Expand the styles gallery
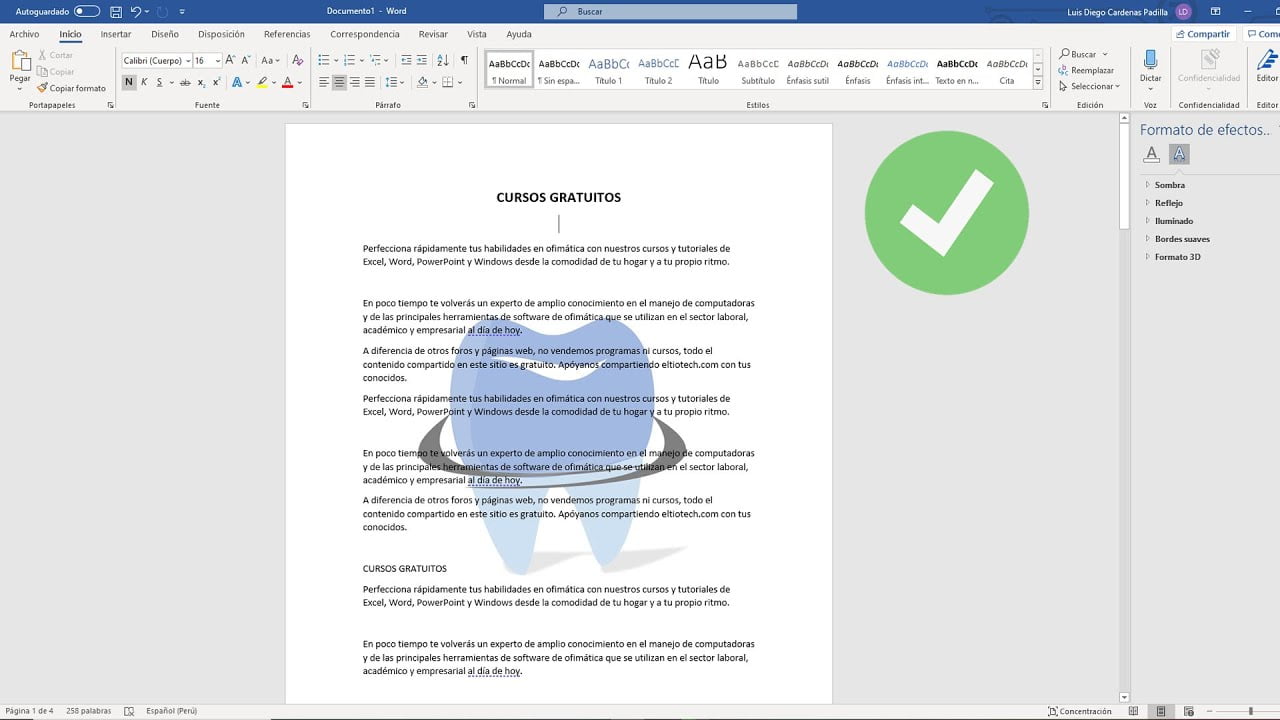The height and width of the screenshot is (720, 1280). pos(1036,81)
